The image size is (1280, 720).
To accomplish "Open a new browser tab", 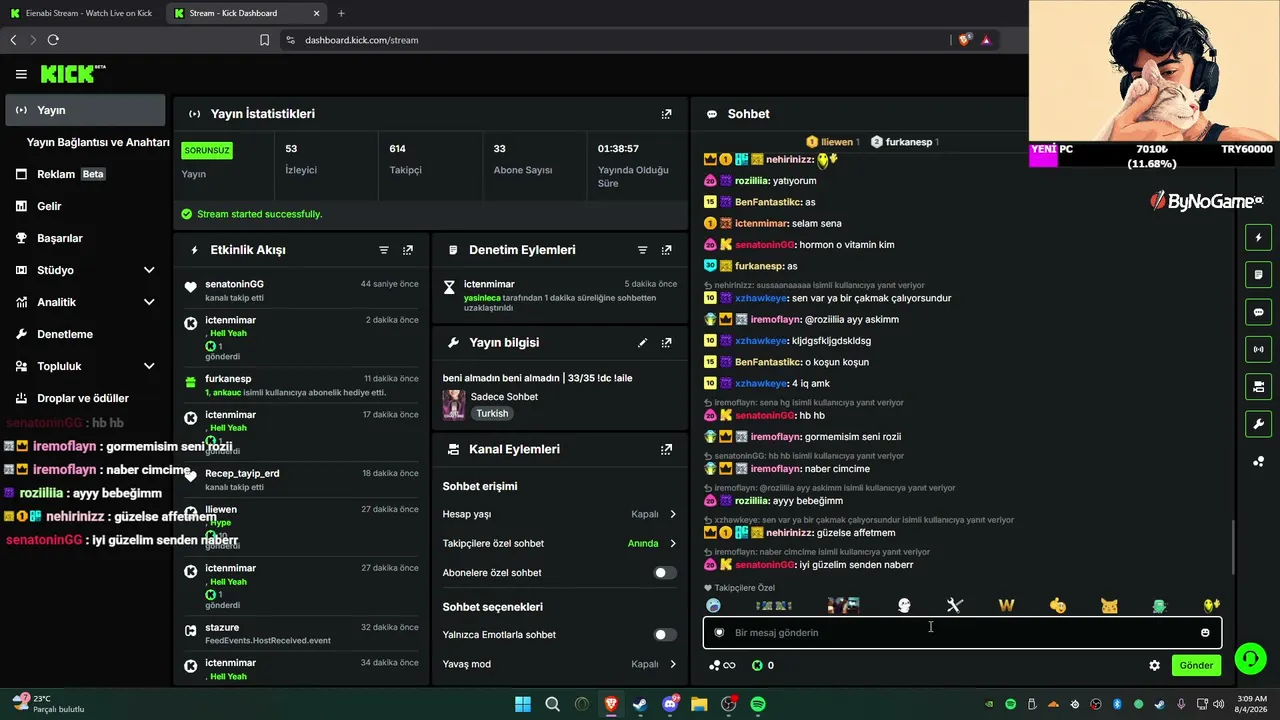I will [x=341, y=13].
